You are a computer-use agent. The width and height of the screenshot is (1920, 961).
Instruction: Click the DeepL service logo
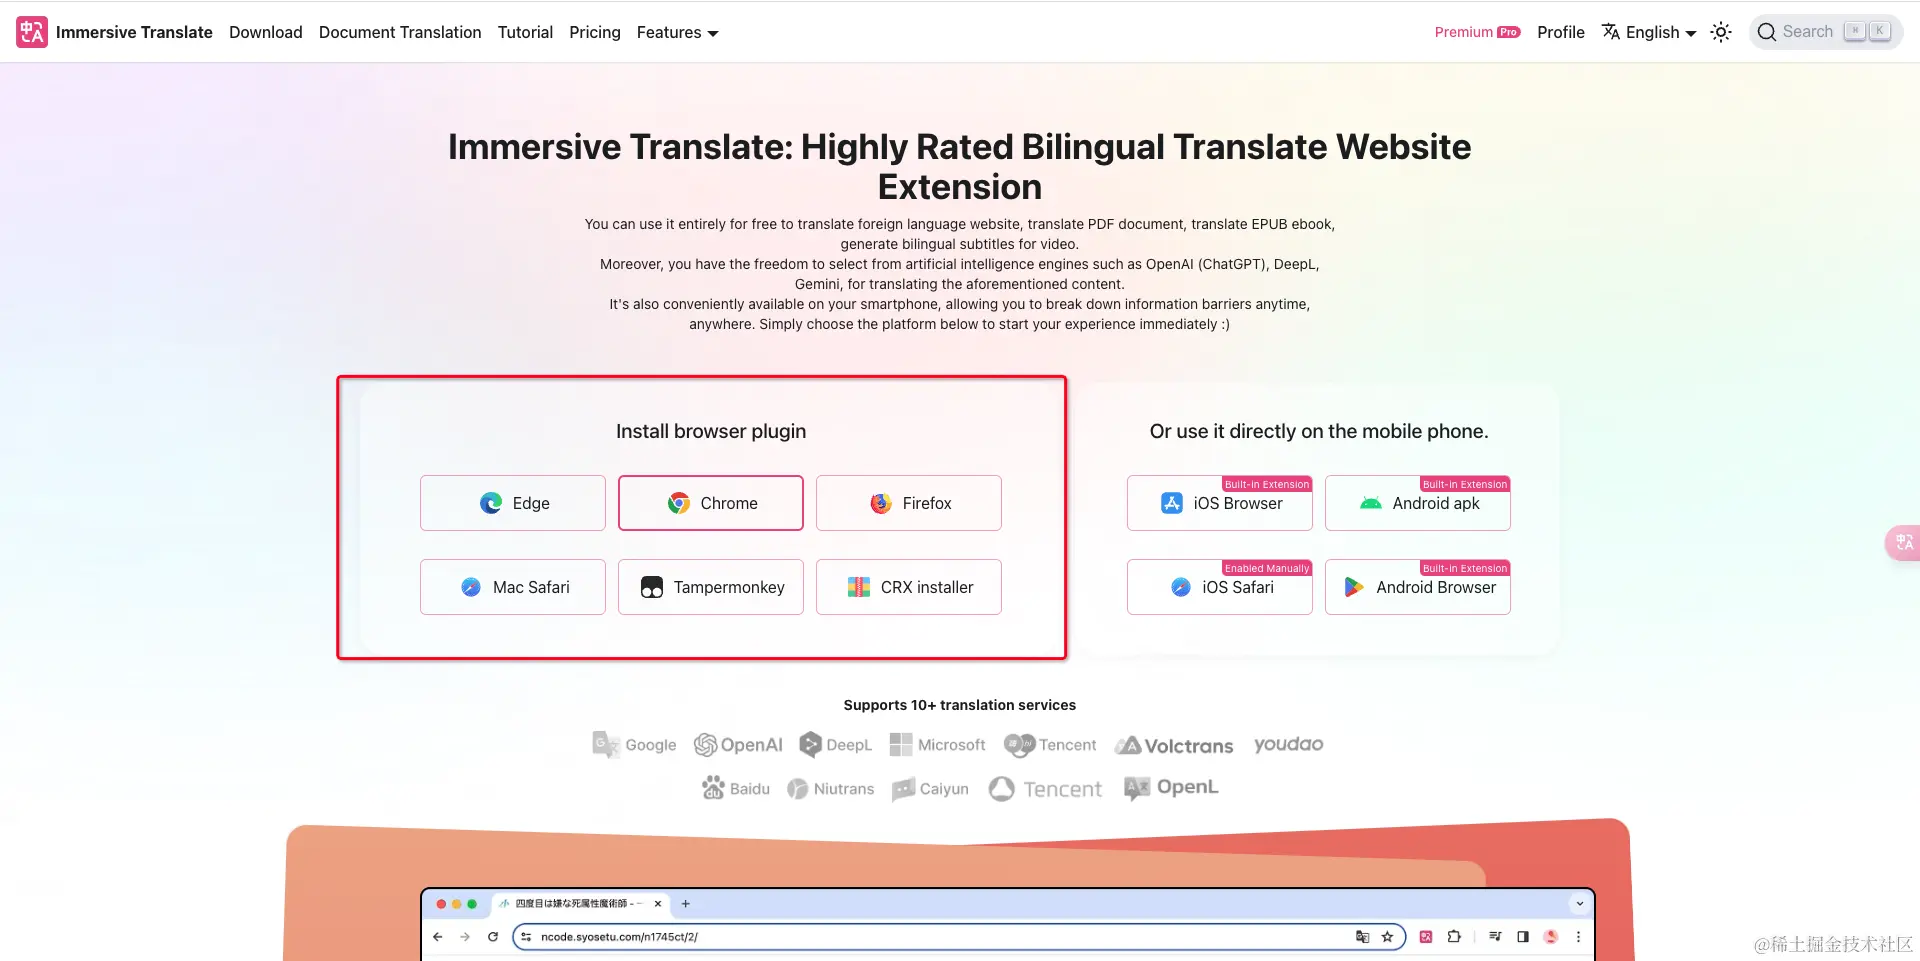pos(836,745)
